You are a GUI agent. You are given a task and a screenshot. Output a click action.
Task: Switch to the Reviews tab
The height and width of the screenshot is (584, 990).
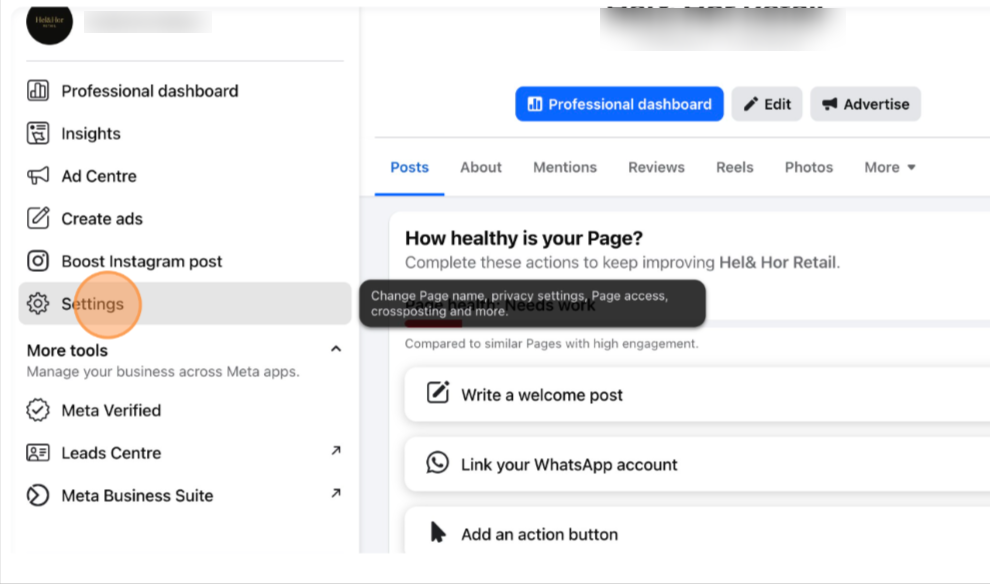[x=656, y=167]
